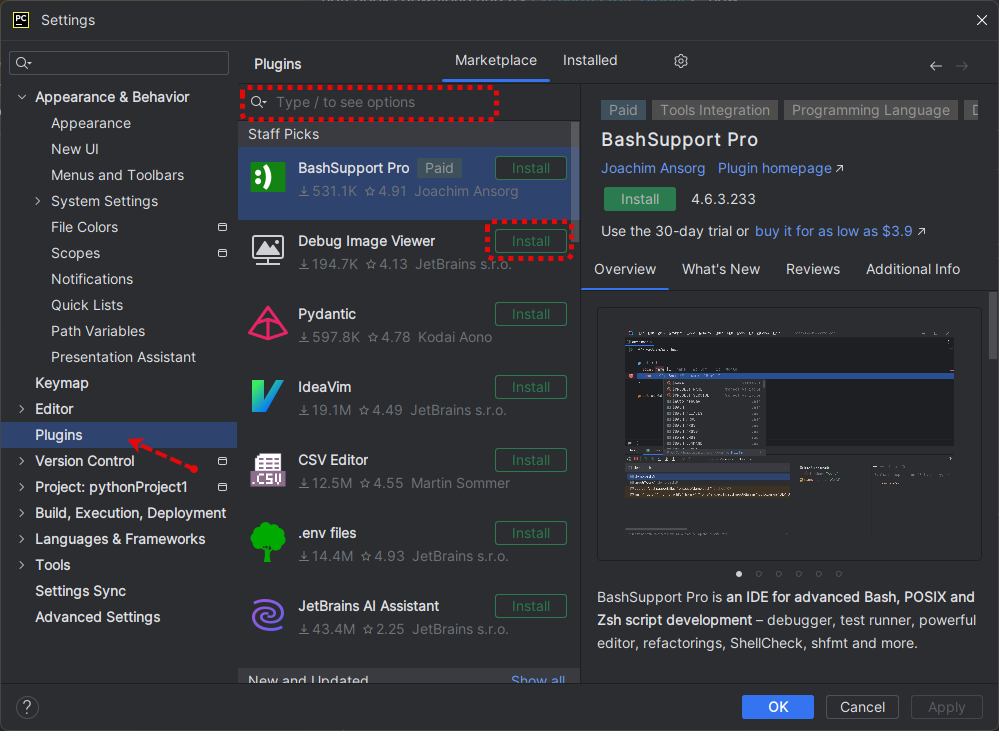Install the IdeaVim plugin
Viewport: 999px width, 731px height.
coord(531,387)
